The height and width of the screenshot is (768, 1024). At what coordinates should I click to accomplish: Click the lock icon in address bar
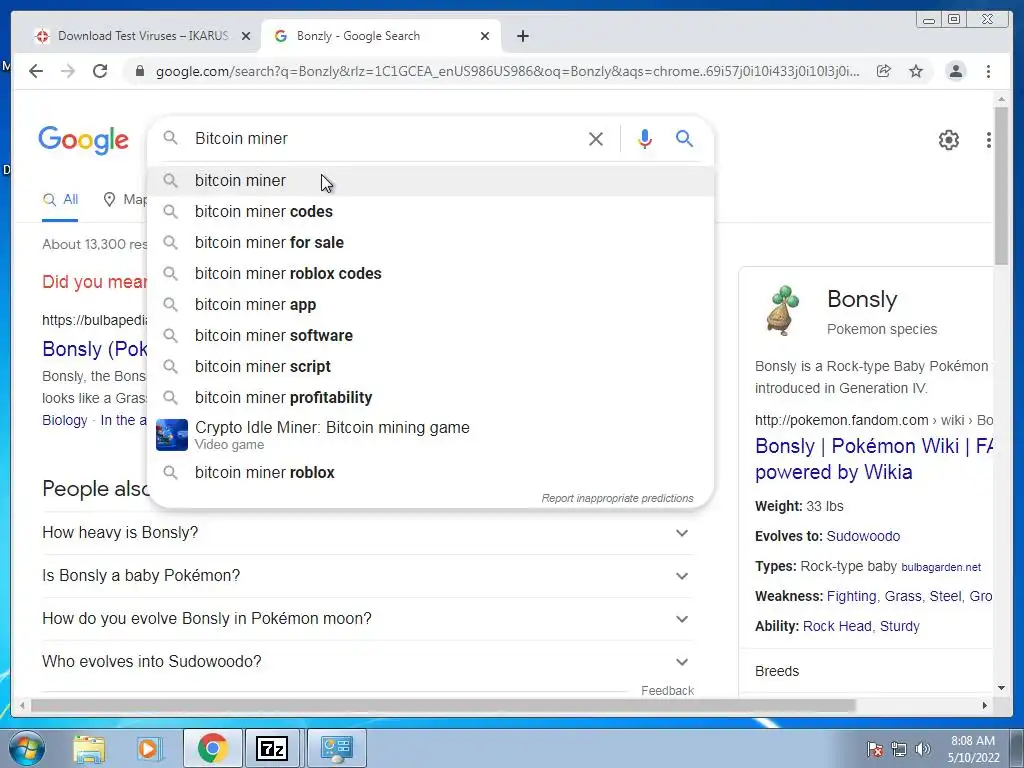click(x=139, y=71)
